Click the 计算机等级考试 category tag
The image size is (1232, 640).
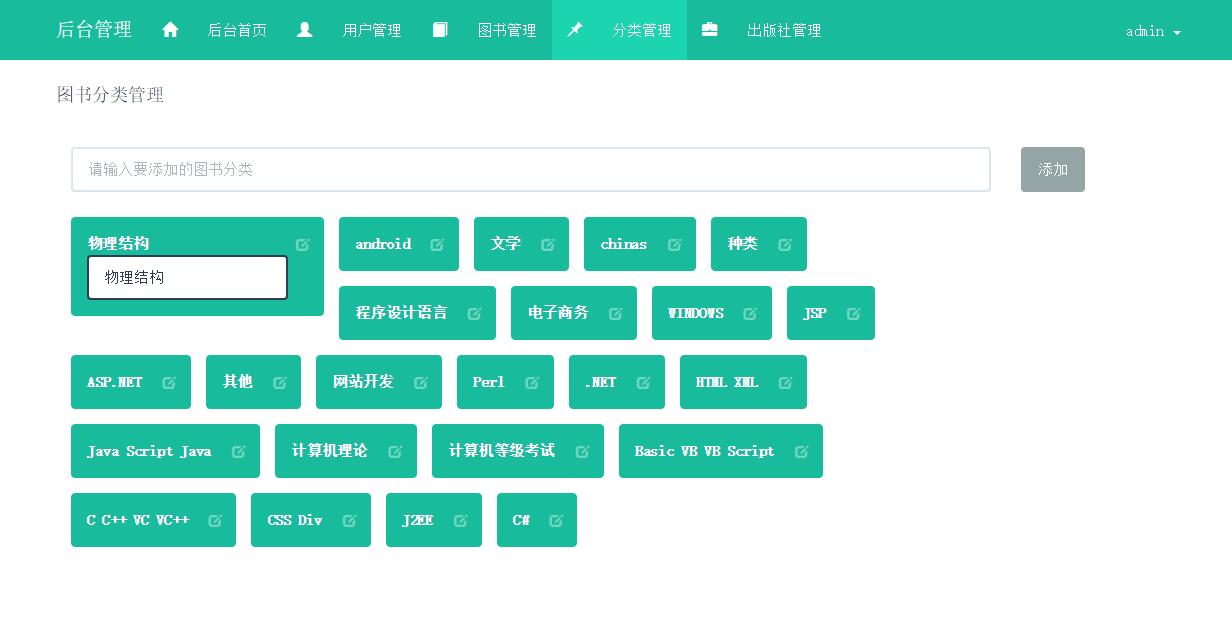click(x=518, y=451)
